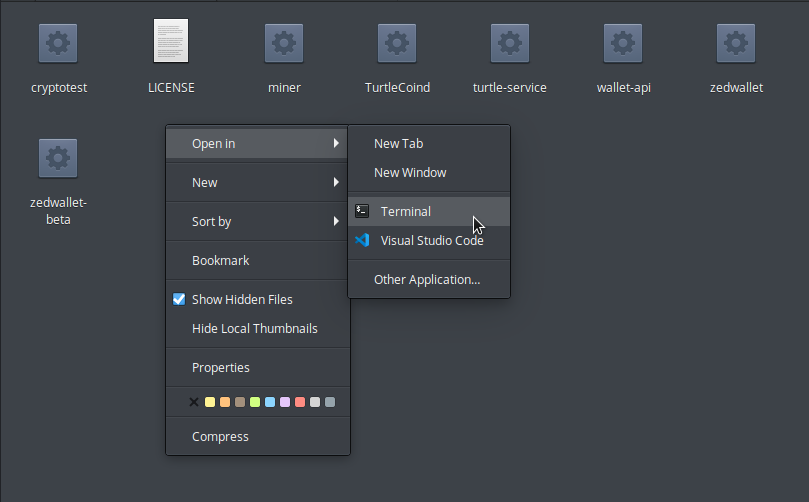Select the cryptotest executable file icon
The width and height of the screenshot is (809, 502).
tap(58, 43)
